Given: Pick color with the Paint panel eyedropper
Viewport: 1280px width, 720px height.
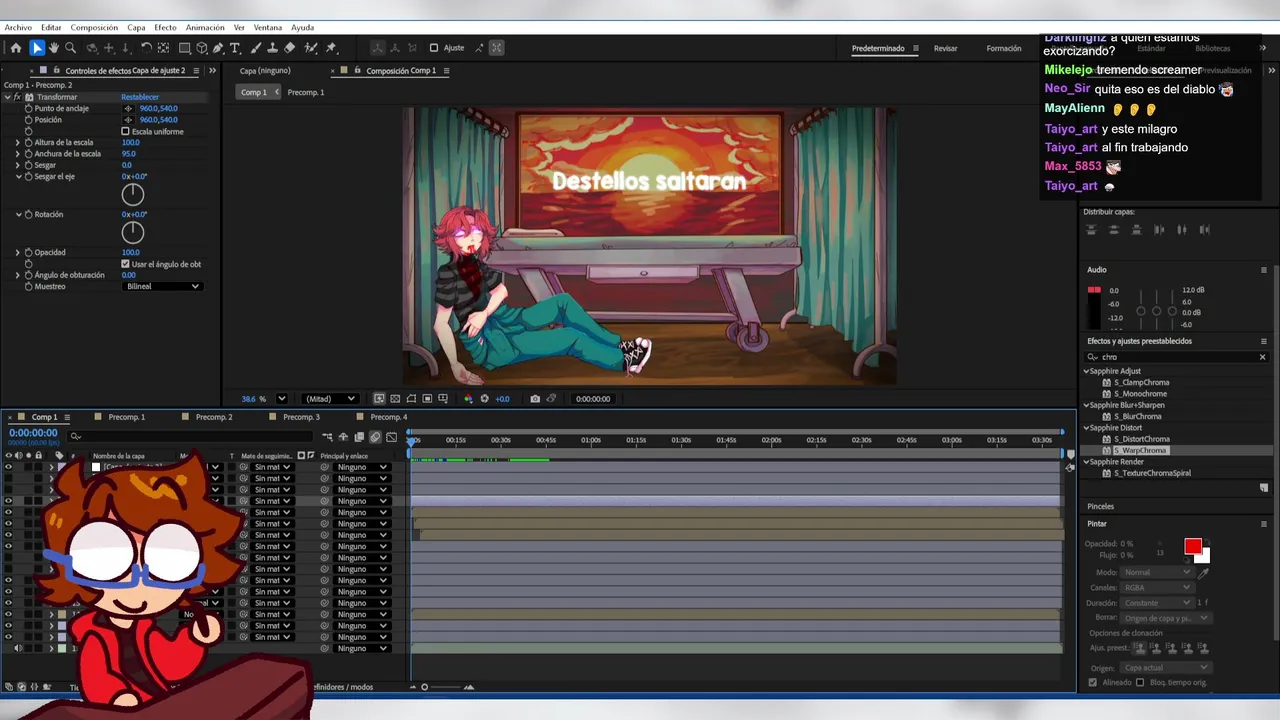Looking at the screenshot, I should 1203,573.
